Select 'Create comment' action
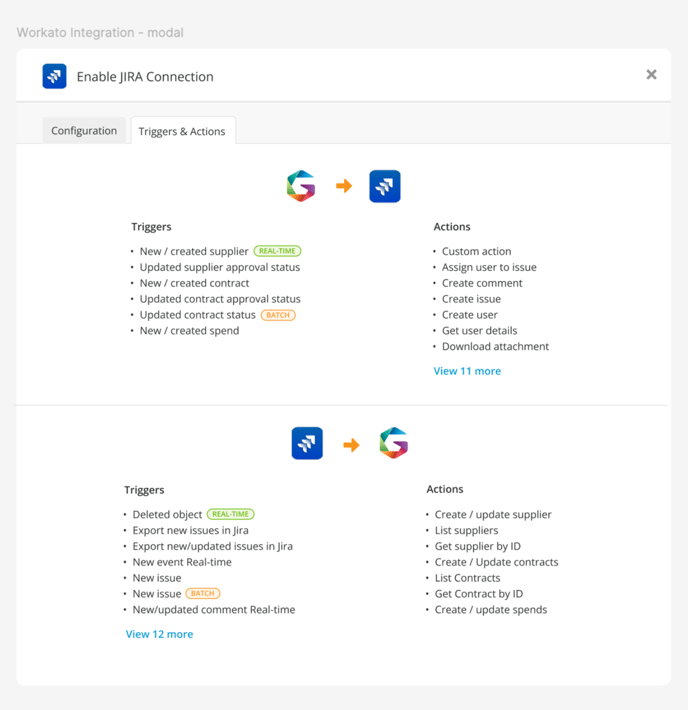 [x=482, y=283]
